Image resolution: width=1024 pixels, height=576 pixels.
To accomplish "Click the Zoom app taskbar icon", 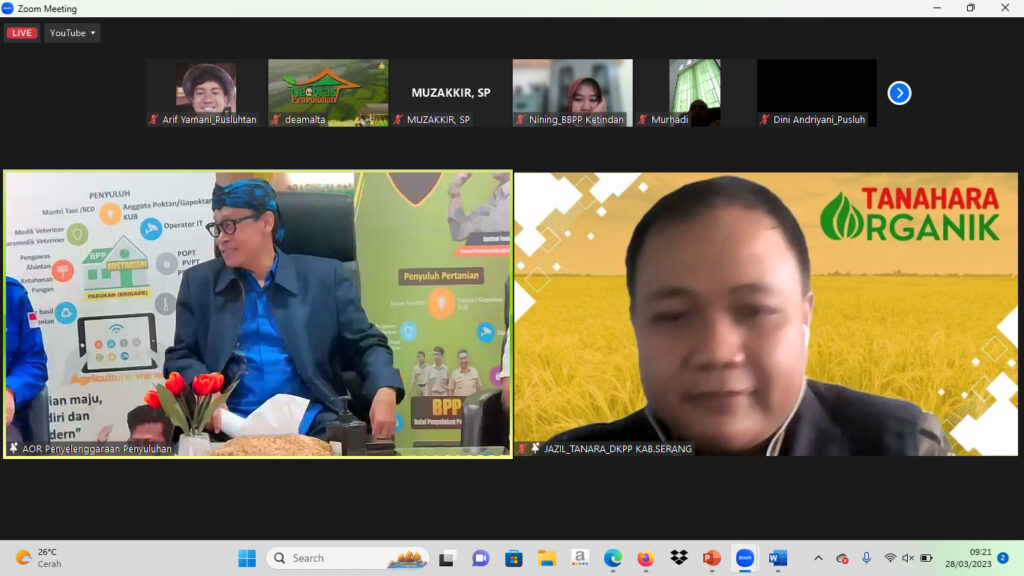I will 745,558.
